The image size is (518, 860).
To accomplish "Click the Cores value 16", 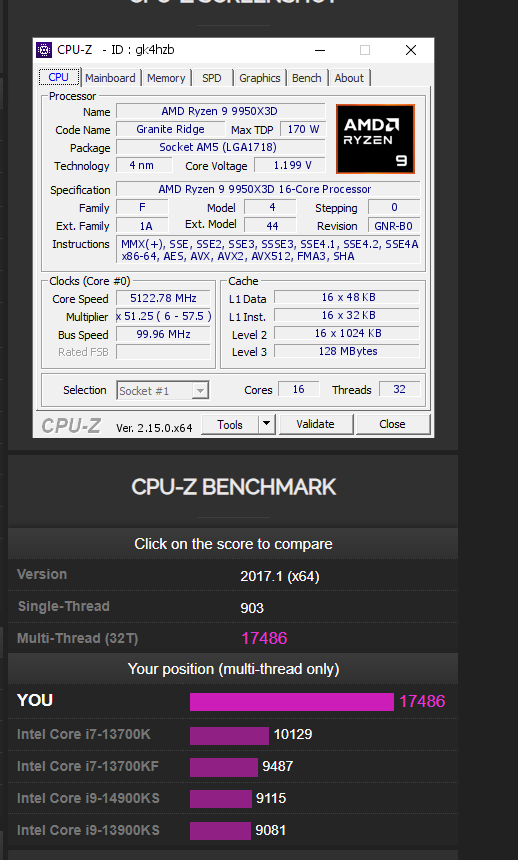I will [x=299, y=389].
